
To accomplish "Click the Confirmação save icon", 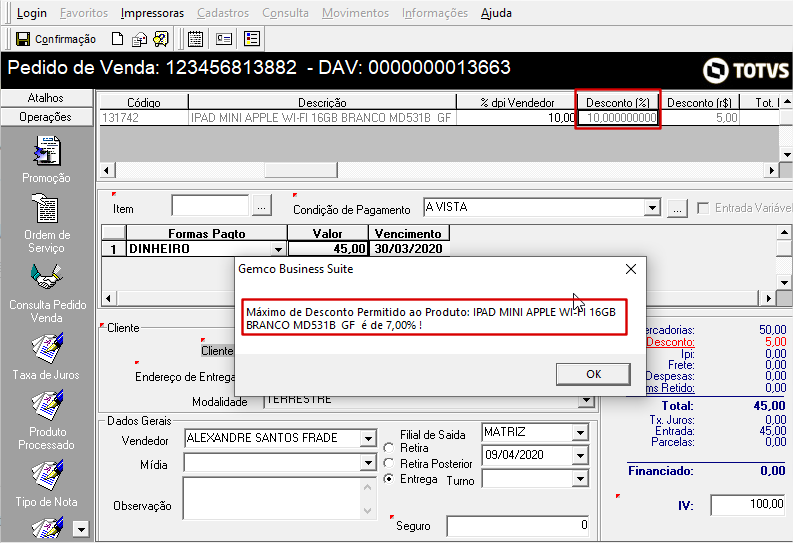I will click(x=23, y=39).
